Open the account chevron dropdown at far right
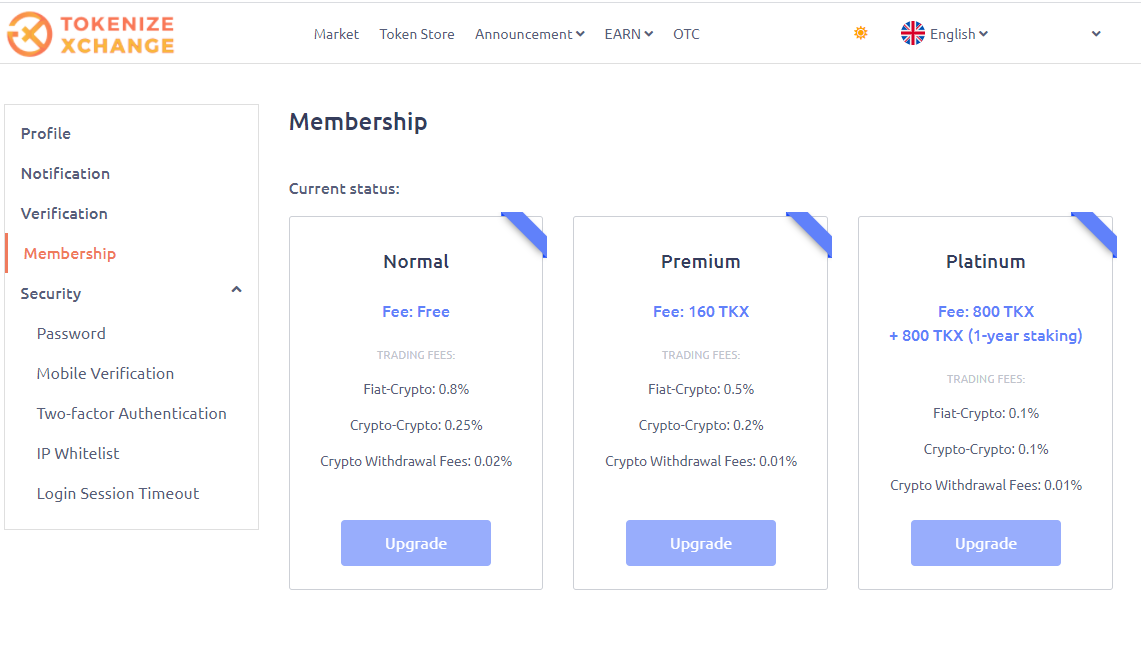The width and height of the screenshot is (1141, 658). (1096, 33)
